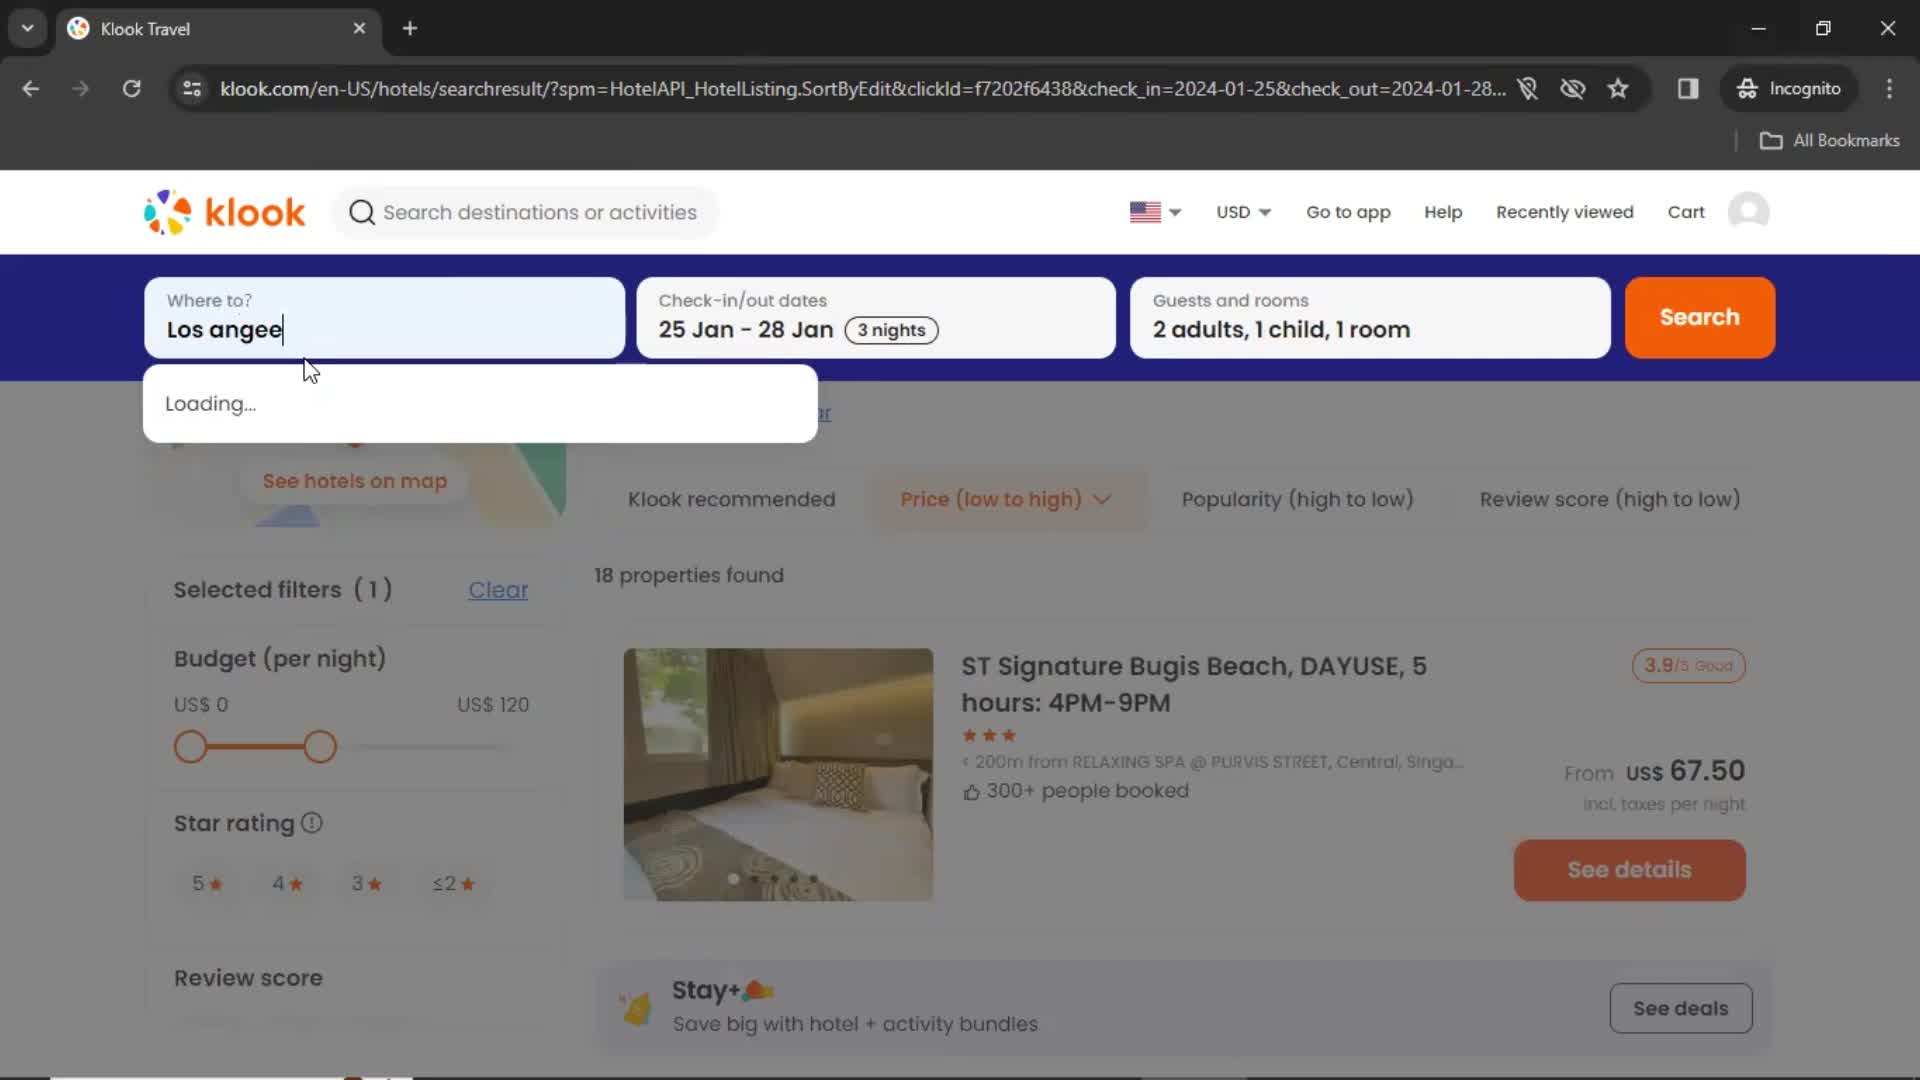
Task: Click the USD currency icon
Action: point(1240,212)
